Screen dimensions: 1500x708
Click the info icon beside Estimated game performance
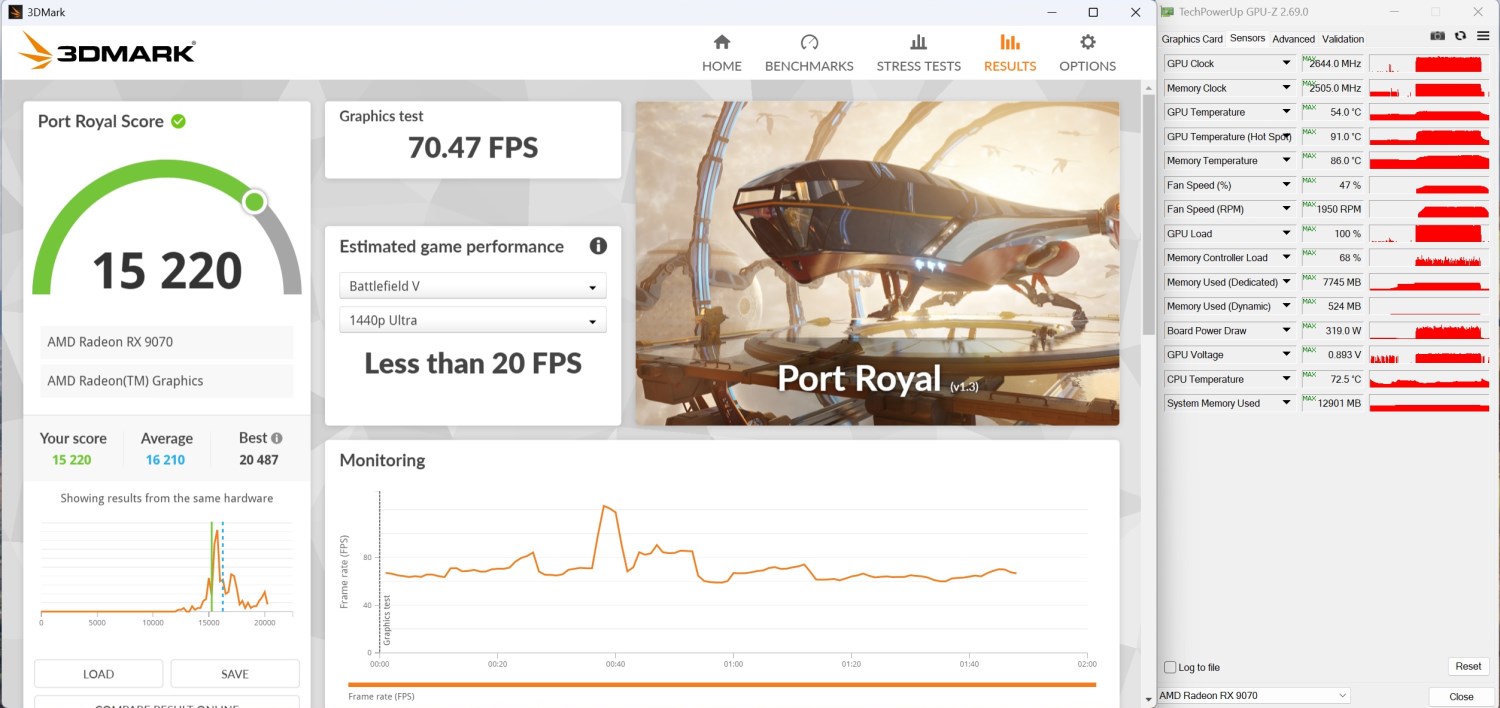pyautogui.click(x=598, y=246)
